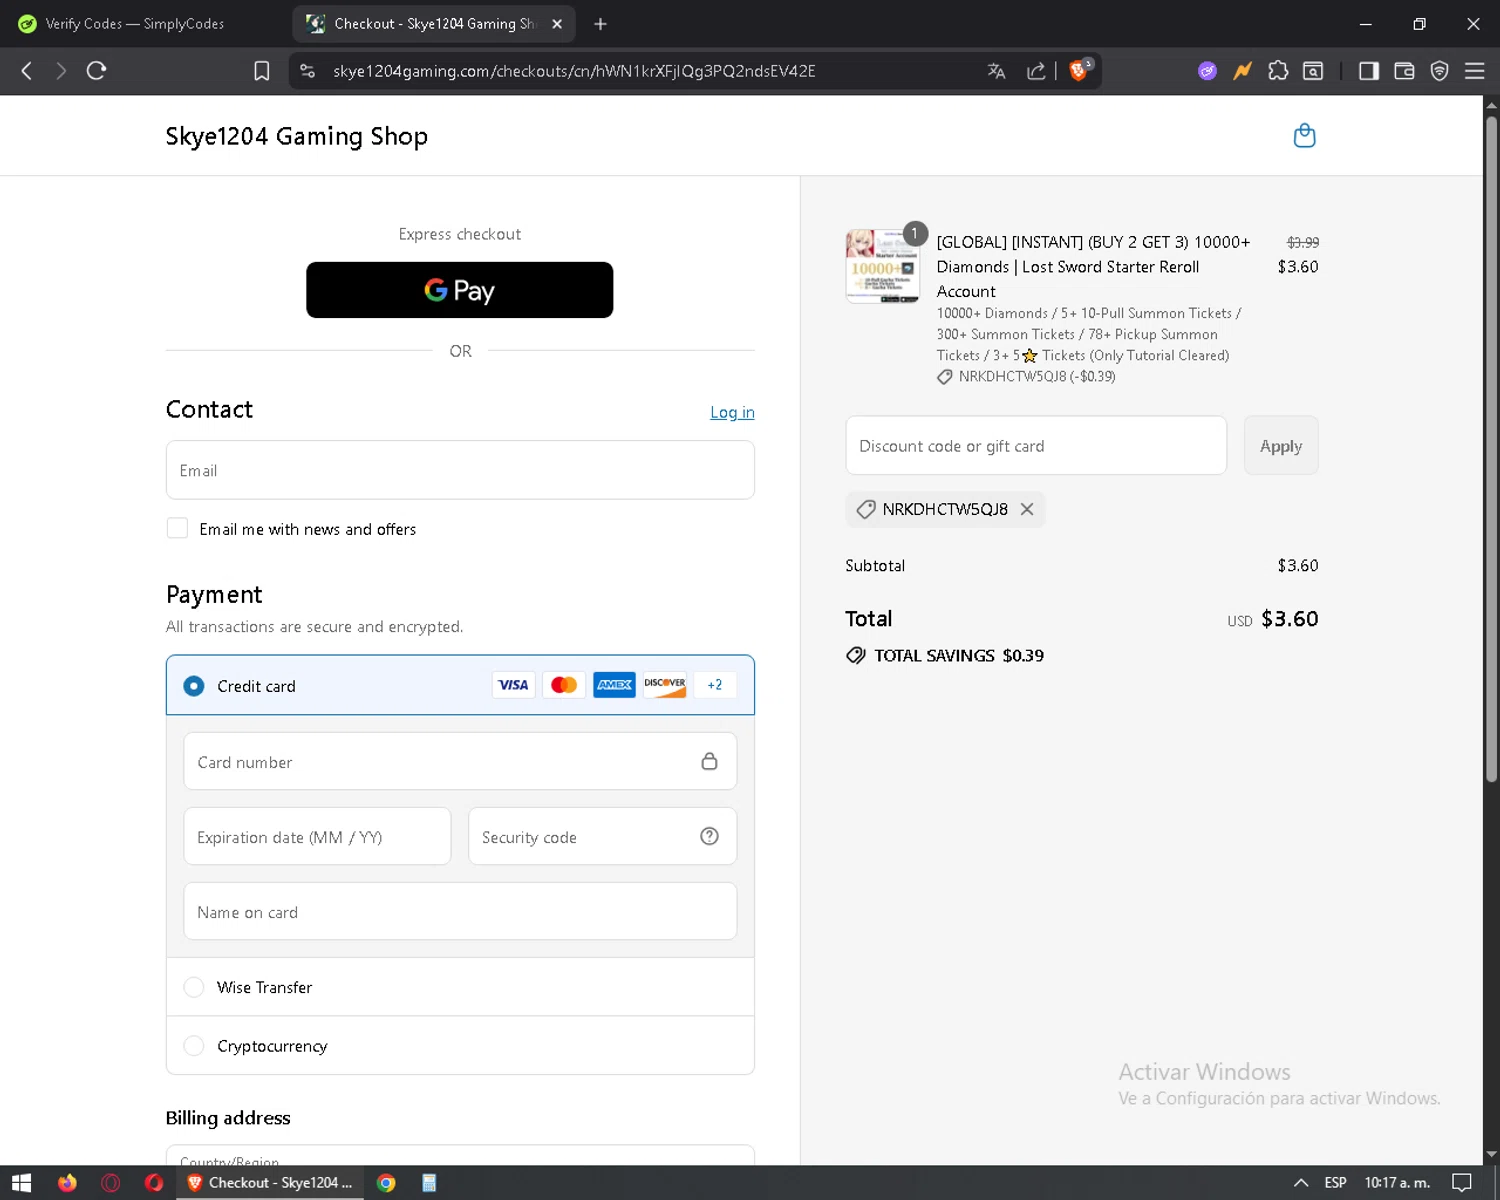Open a new browser tab
Screen dimensions: 1500x1200
[600, 24]
